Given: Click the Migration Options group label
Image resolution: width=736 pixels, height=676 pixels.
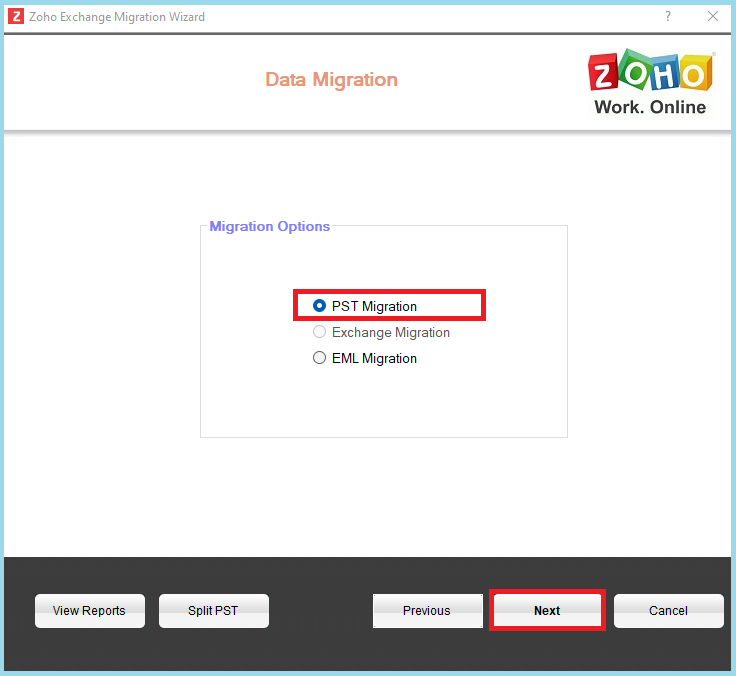Looking at the screenshot, I should click(x=269, y=226).
